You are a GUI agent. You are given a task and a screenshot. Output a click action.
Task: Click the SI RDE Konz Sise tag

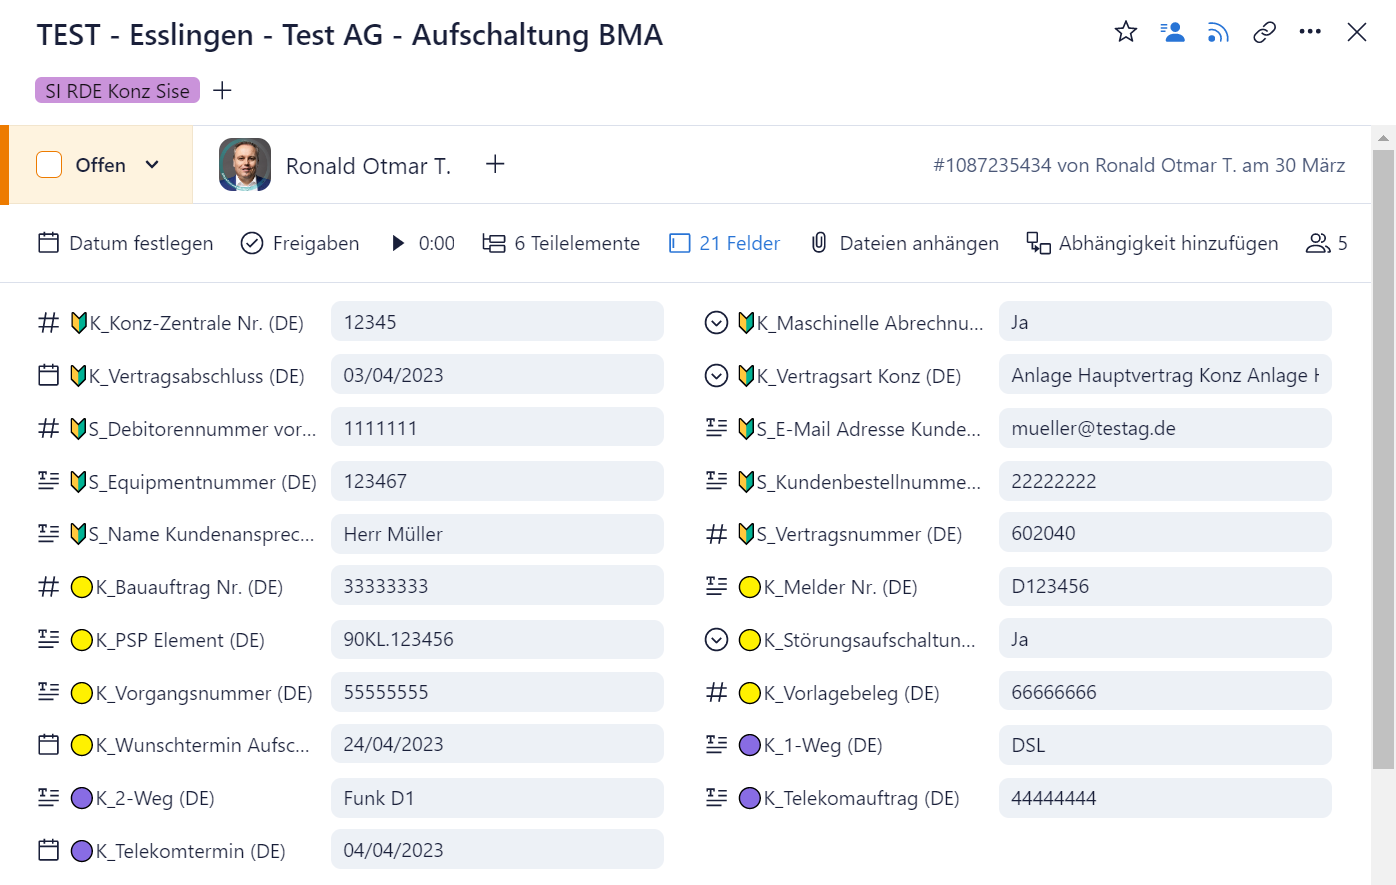pos(117,91)
